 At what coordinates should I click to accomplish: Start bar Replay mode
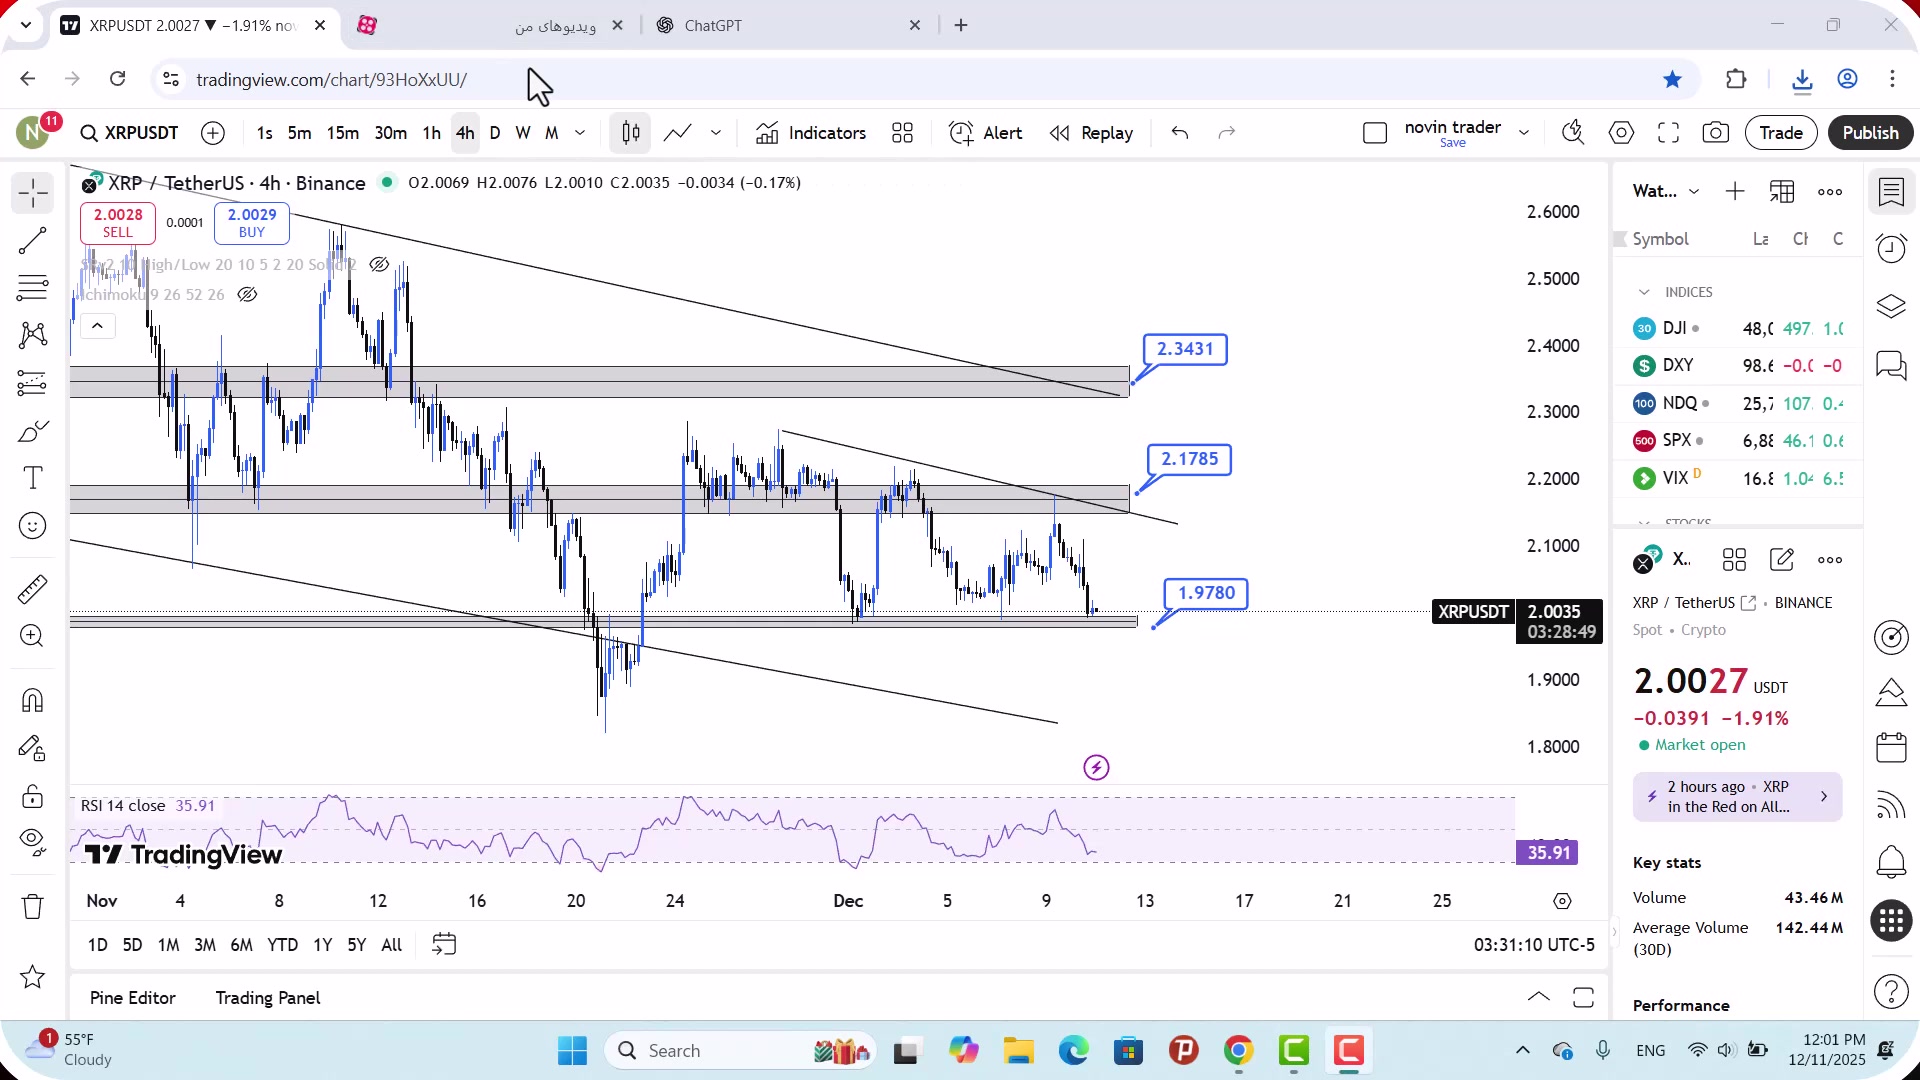(x=1091, y=133)
